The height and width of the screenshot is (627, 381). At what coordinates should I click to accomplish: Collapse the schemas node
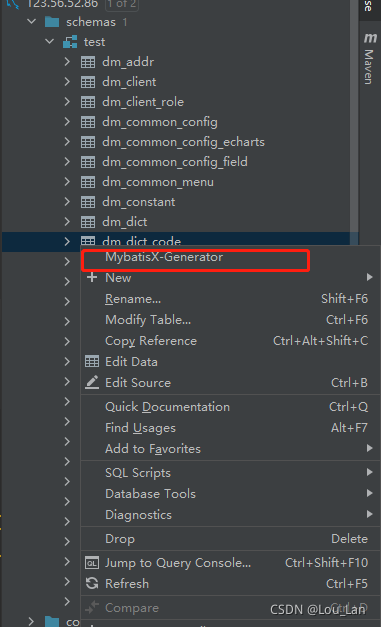32,21
